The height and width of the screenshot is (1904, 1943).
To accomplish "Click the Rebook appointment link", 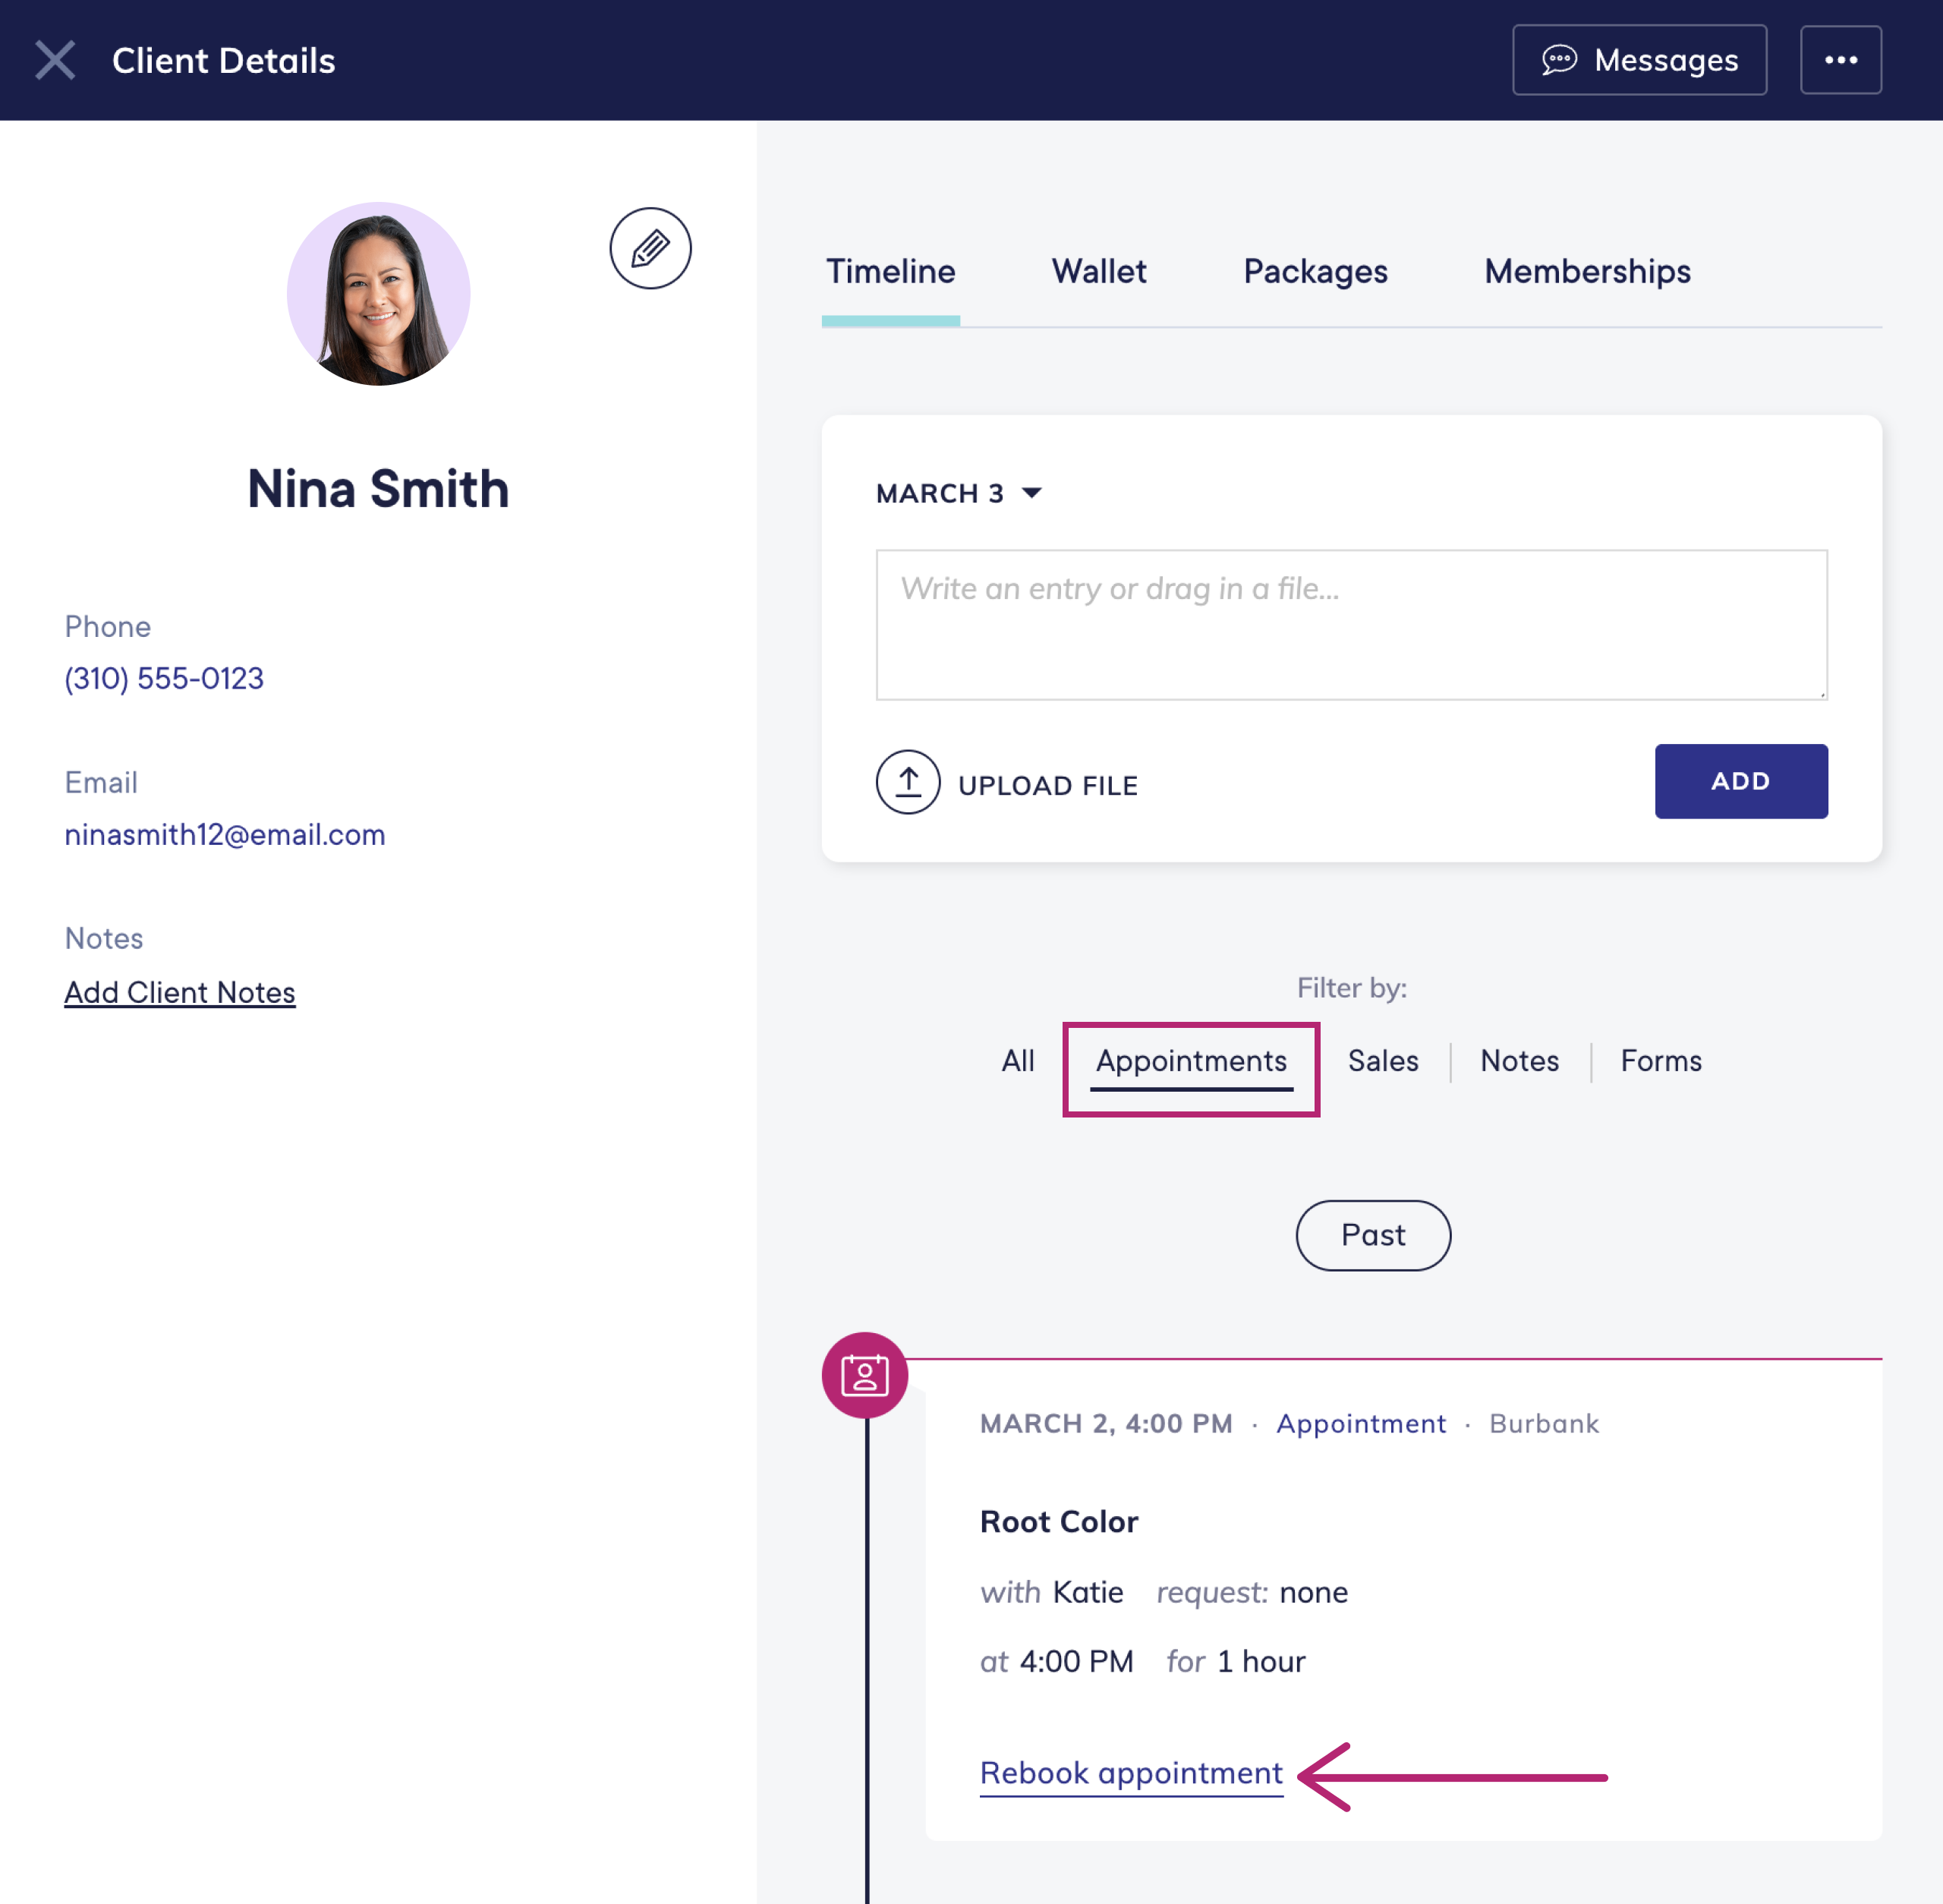I will click(x=1130, y=1773).
